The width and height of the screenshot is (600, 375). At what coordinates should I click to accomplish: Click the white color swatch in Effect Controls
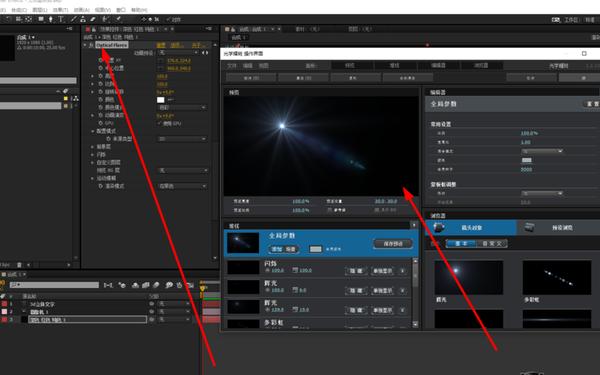coord(160,100)
